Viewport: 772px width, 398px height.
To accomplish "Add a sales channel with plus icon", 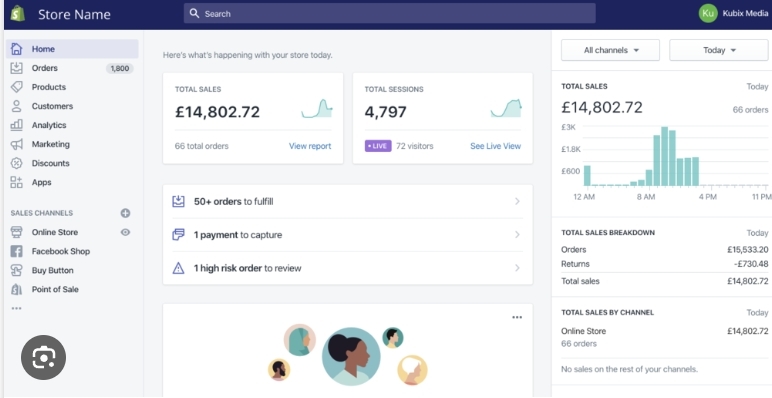I will 126,213.
